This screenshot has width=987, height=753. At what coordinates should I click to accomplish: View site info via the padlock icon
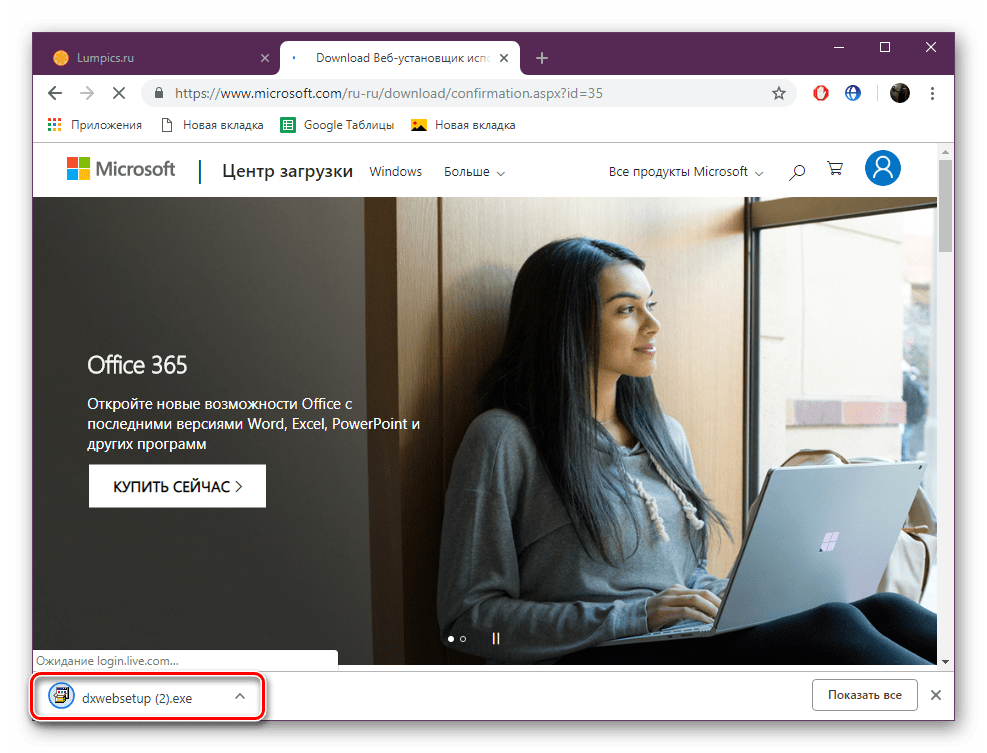(159, 93)
